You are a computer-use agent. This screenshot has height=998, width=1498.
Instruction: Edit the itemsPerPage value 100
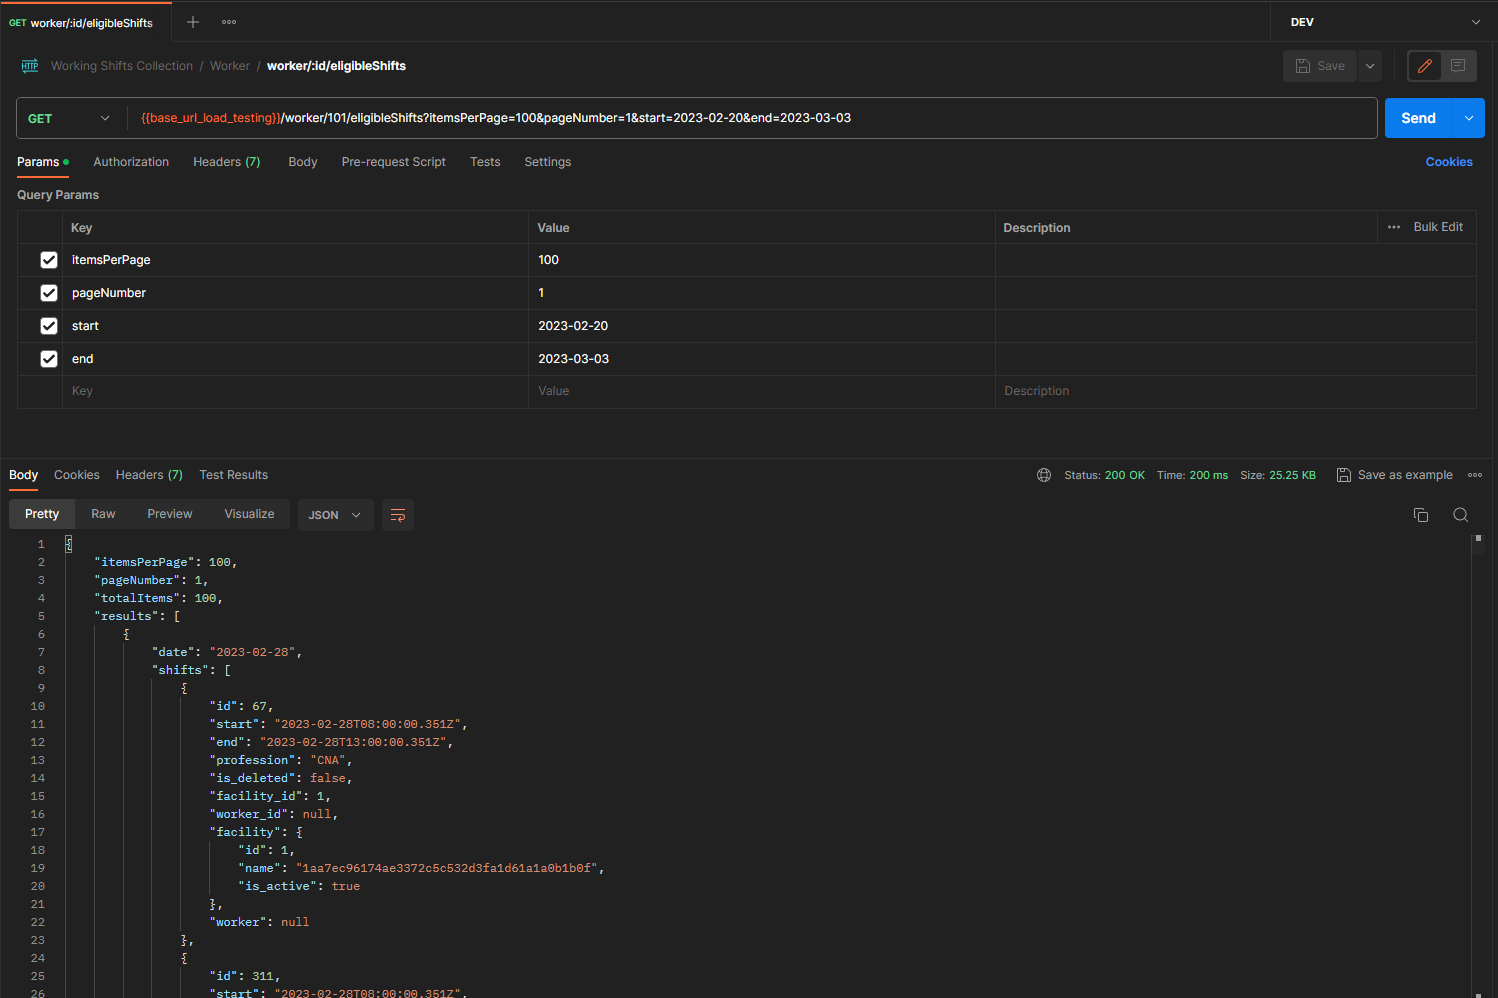762,260
